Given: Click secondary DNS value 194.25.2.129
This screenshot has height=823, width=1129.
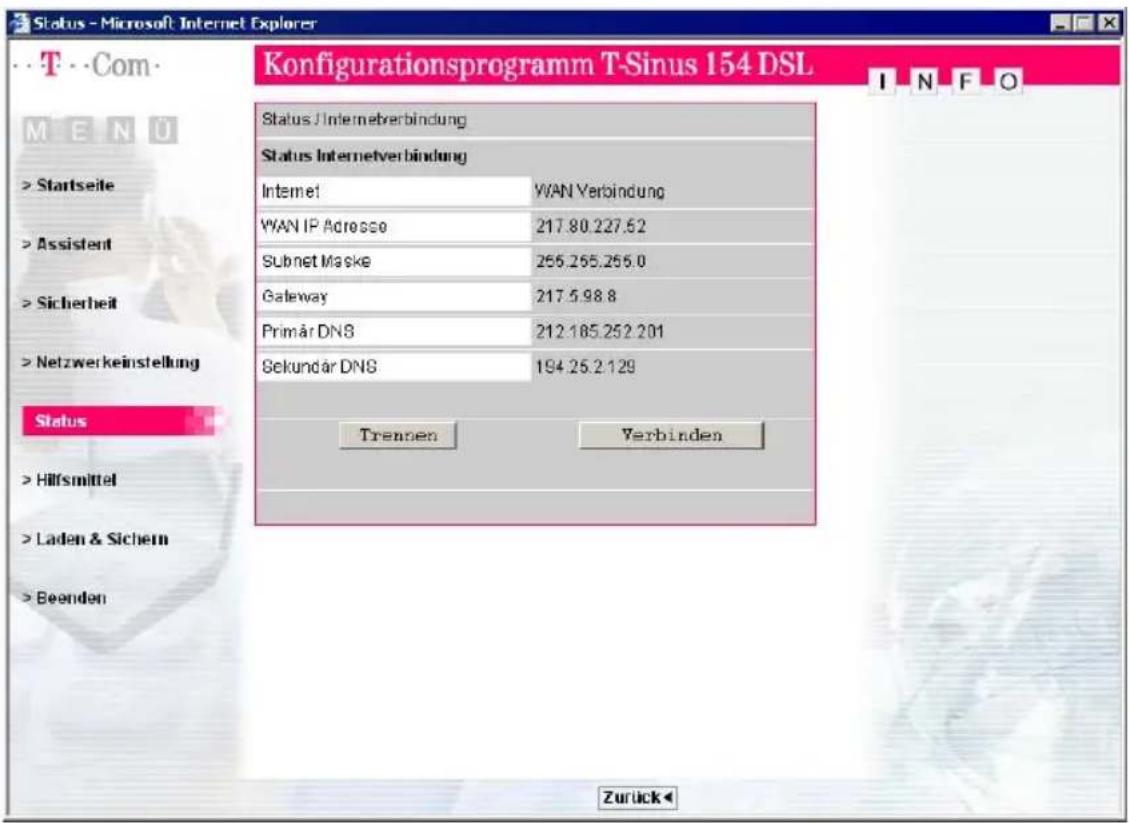Looking at the screenshot, I should (585, 367).
